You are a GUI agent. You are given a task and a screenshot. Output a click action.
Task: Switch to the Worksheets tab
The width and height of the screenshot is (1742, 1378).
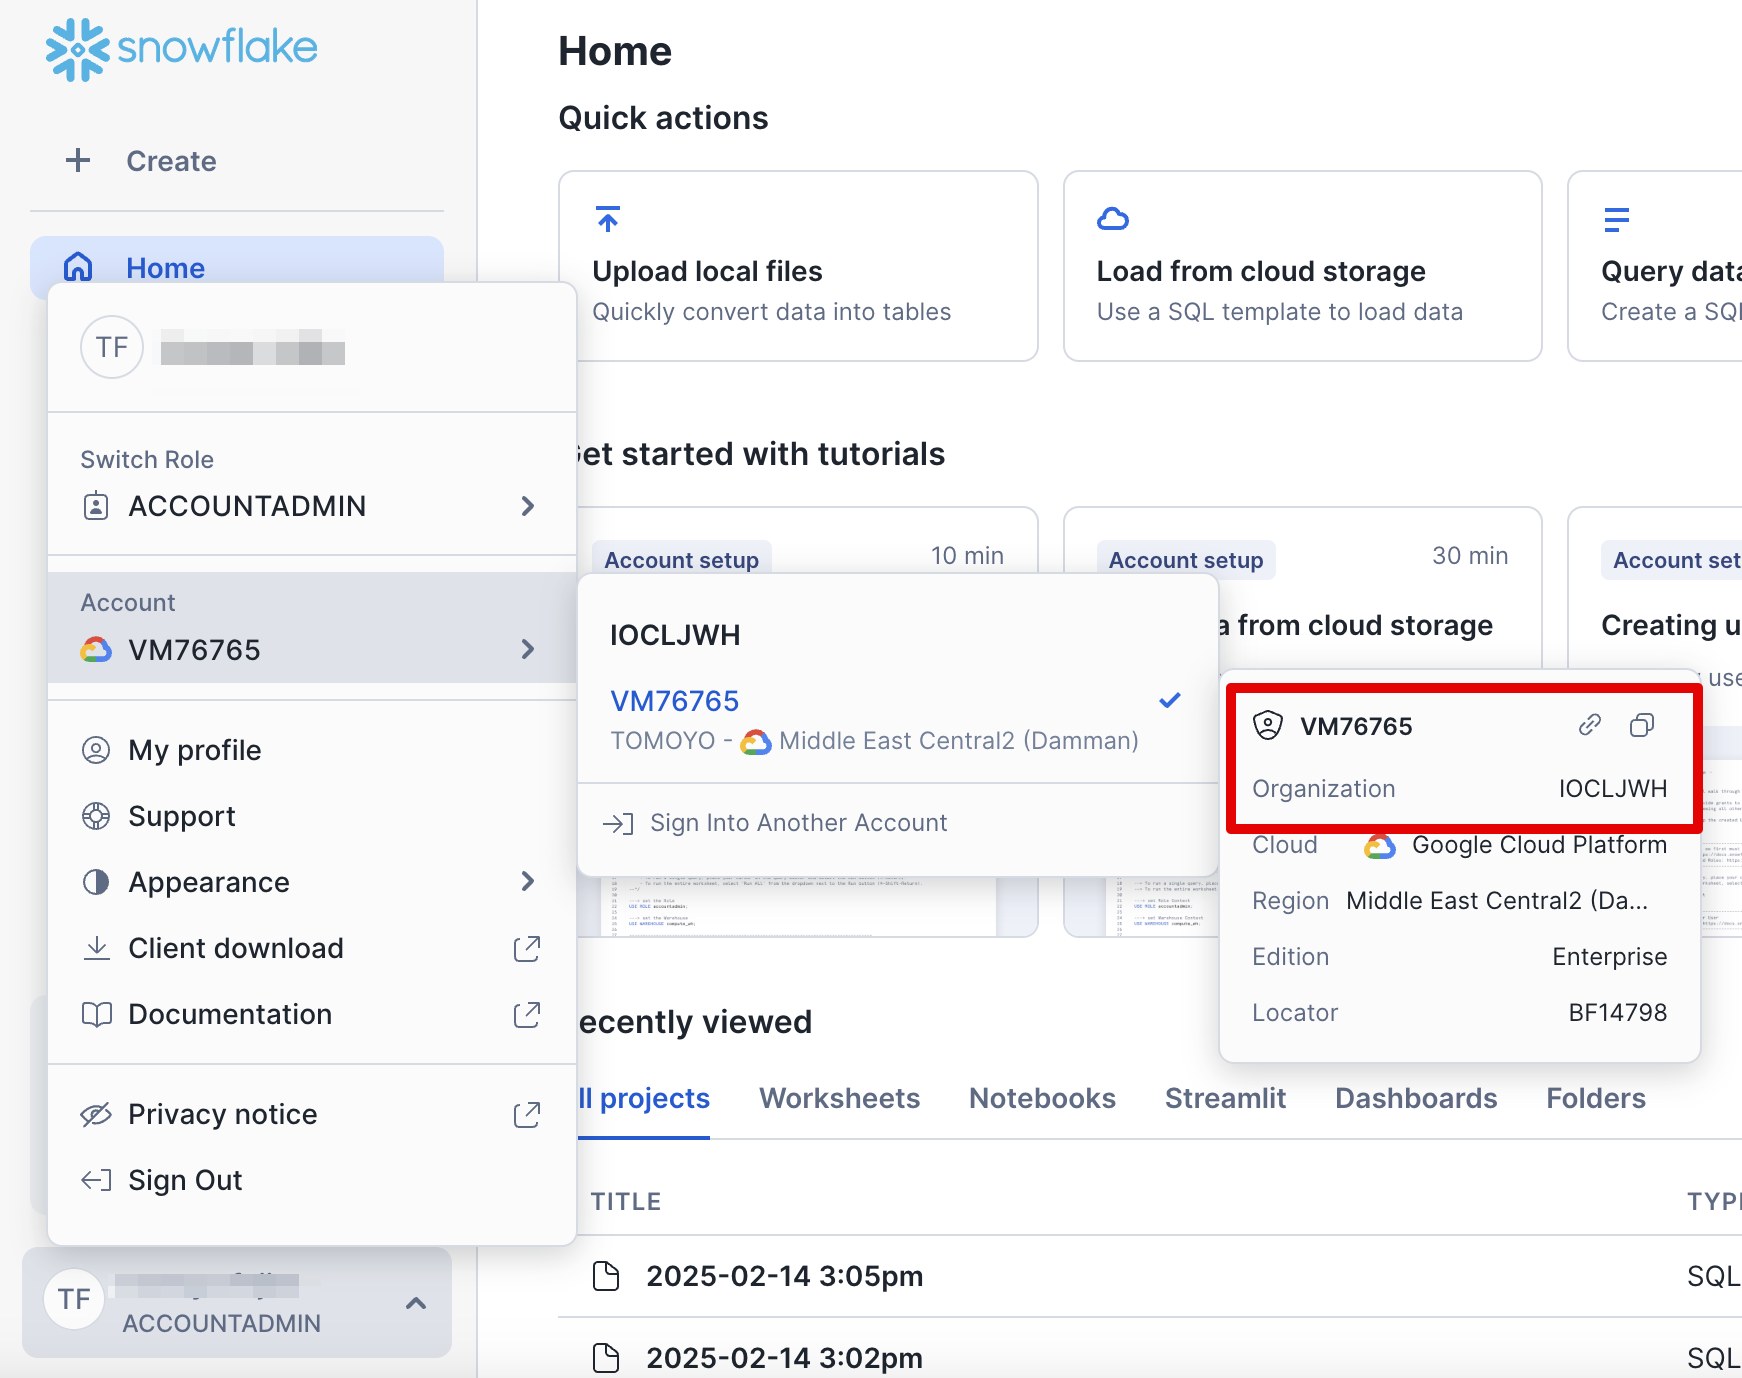pos(839,1098)
